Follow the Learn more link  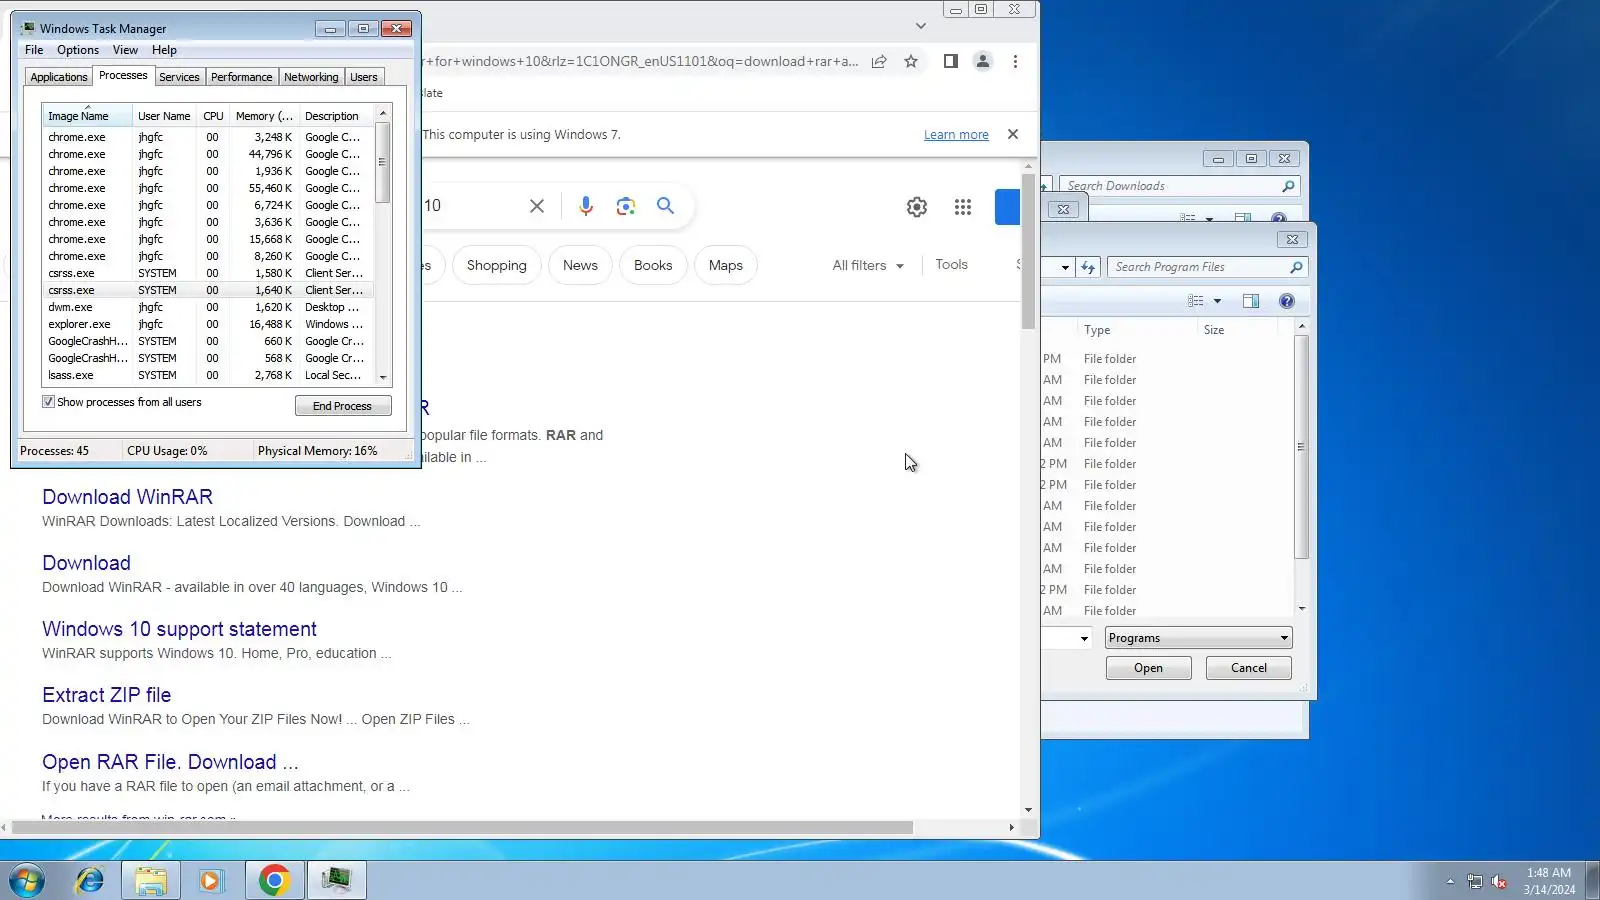(956, 135)
